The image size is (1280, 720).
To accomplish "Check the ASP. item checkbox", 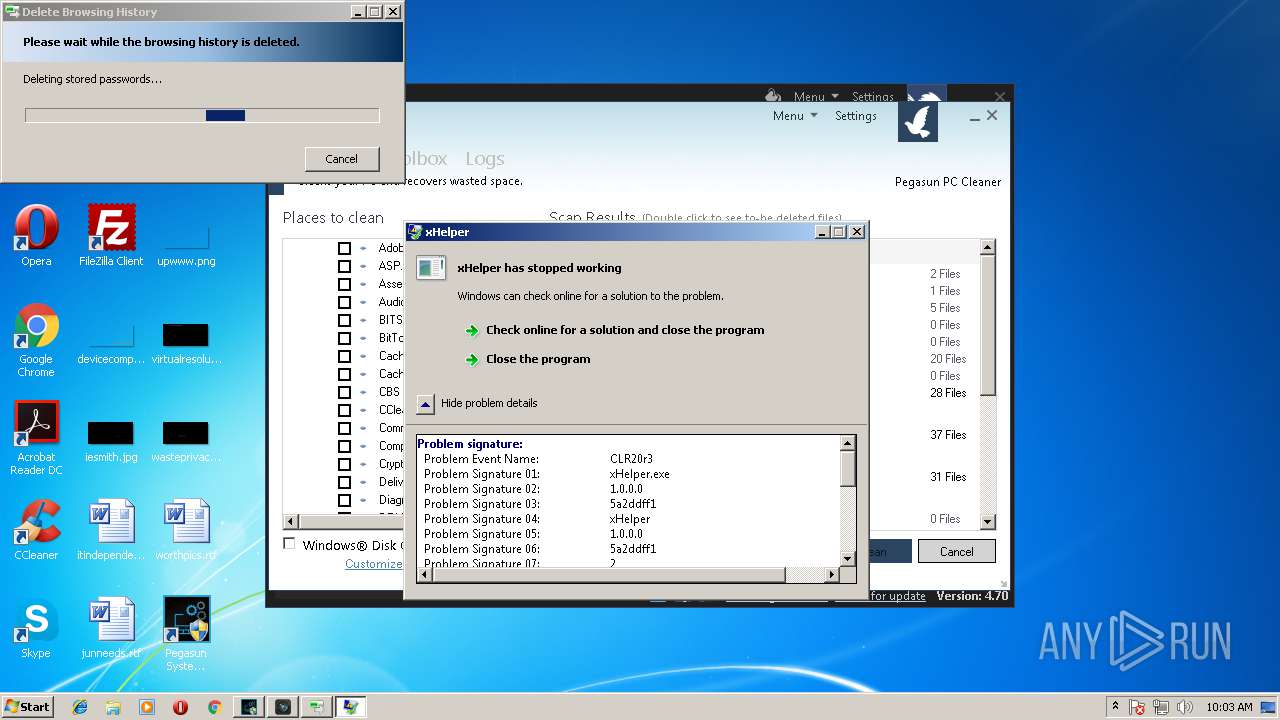I will (x=344, y=266).
